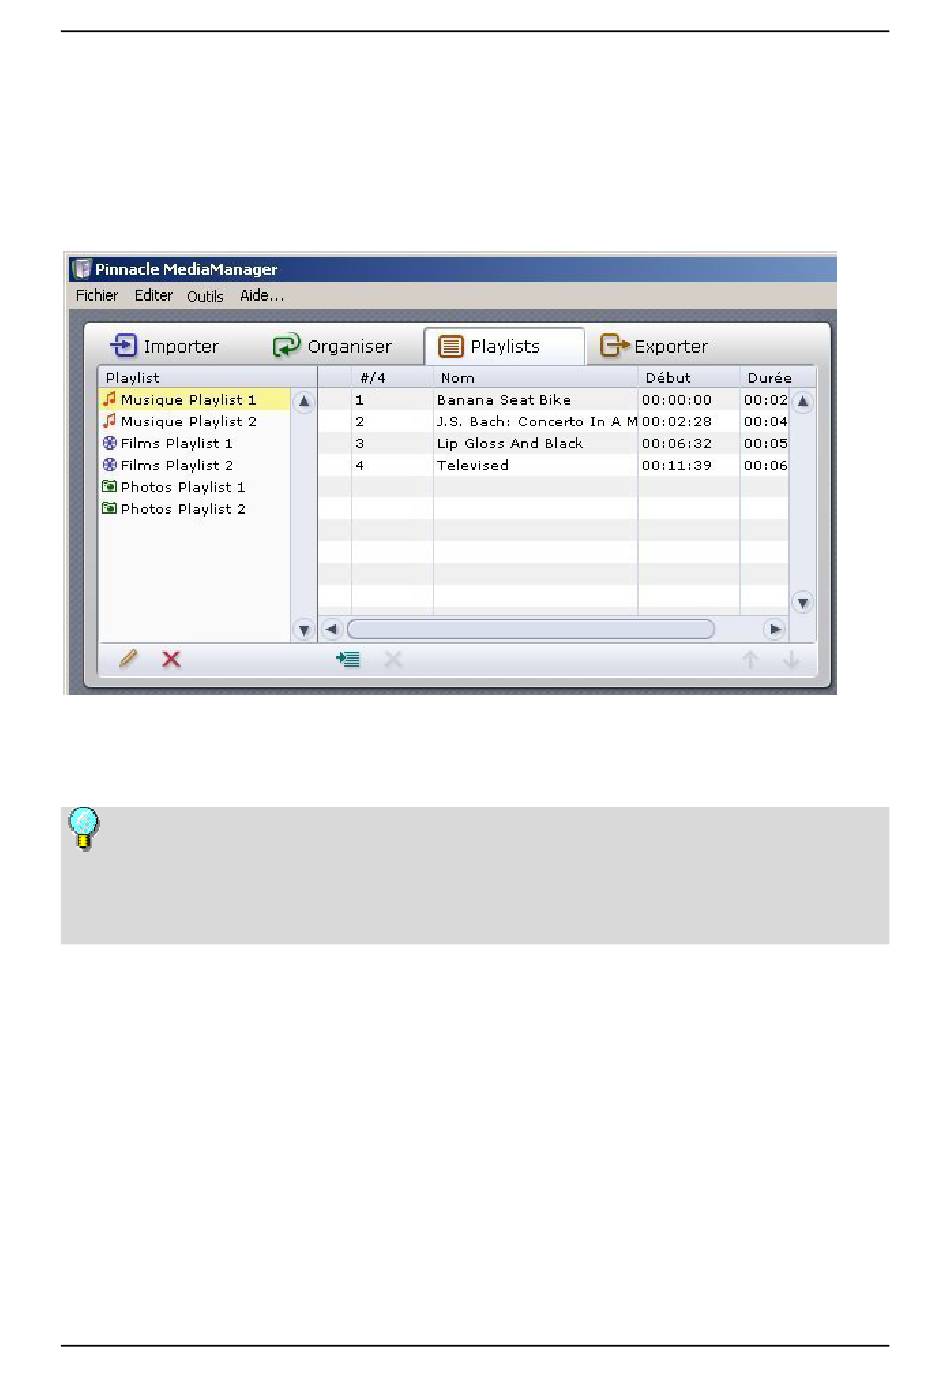
Task: Click music note icon of Musique Playlist 1
Action: coord(110,399)
